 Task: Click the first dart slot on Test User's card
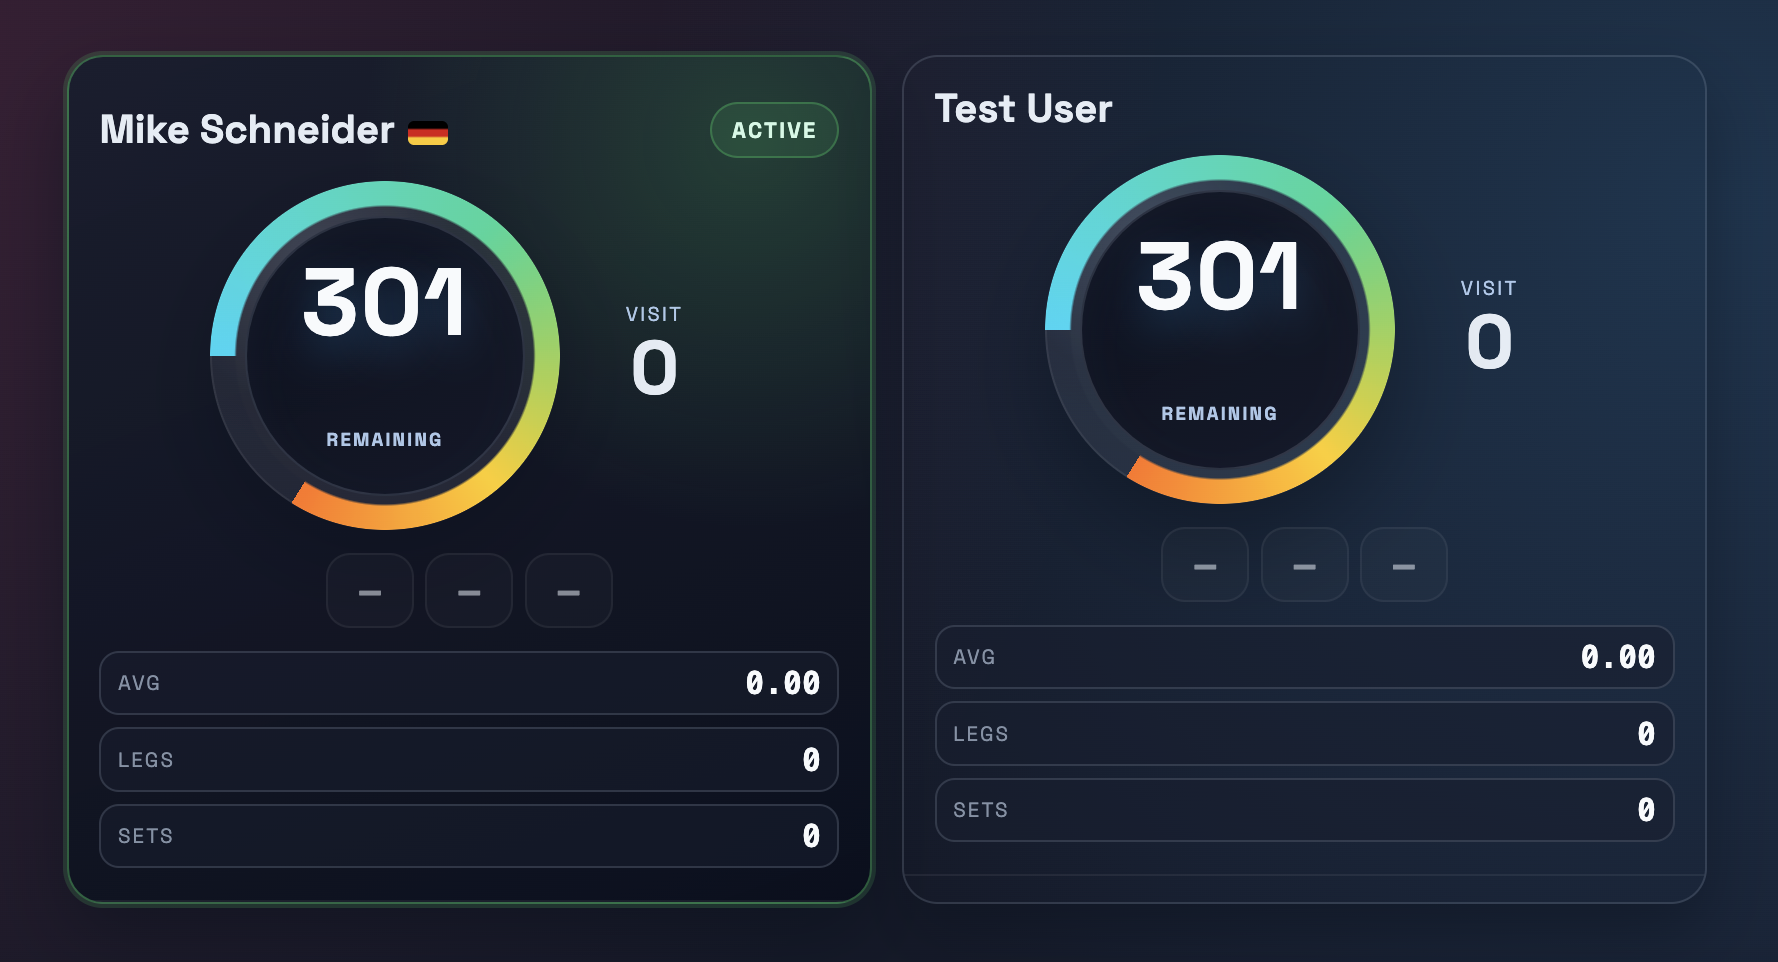tap(1205, 565)
